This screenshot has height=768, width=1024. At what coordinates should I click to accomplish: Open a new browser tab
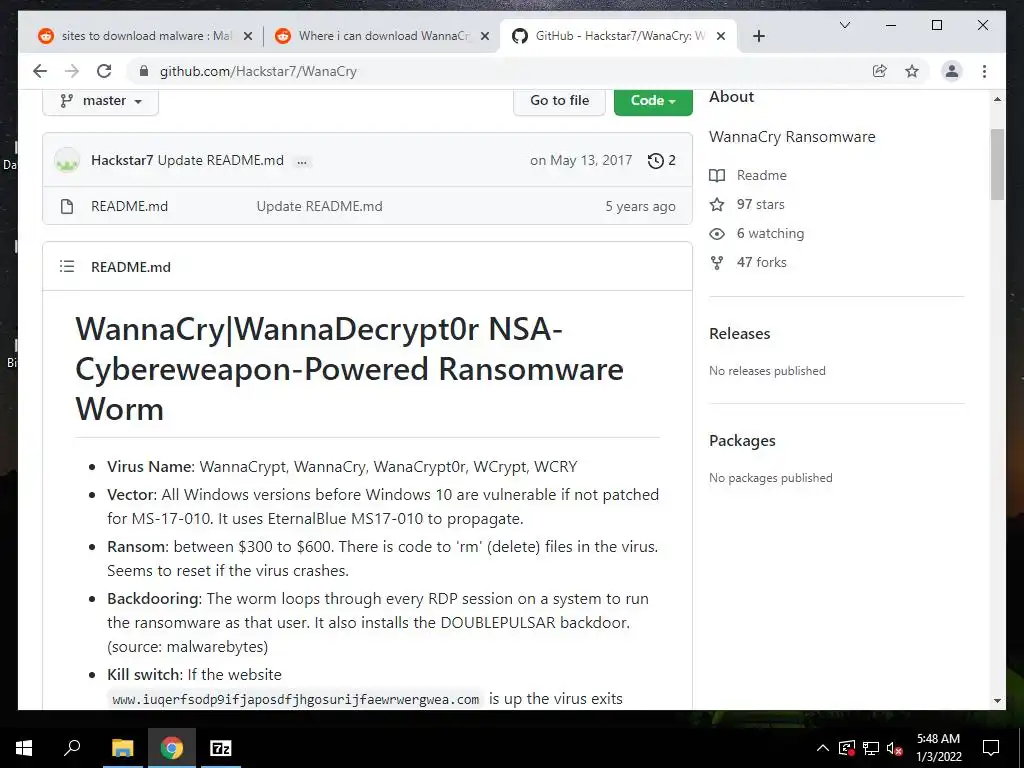point(758,36)
